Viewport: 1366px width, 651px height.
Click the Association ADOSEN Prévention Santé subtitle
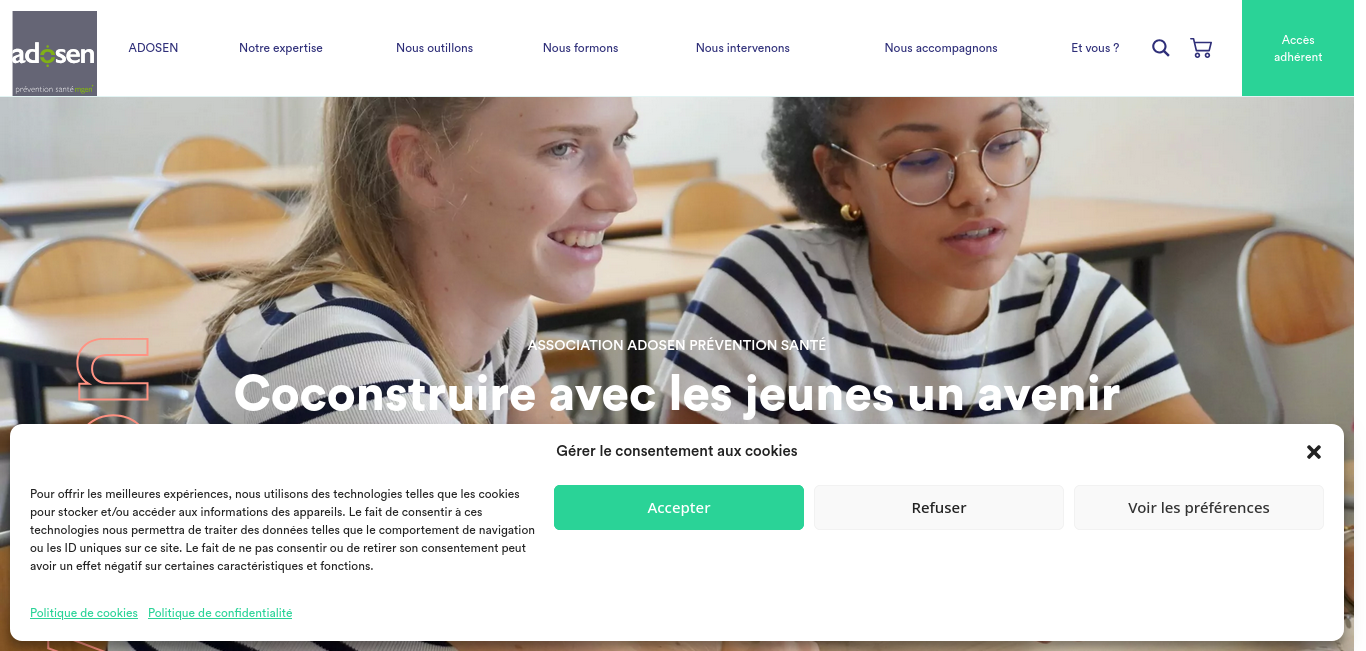tap(677, 345)
